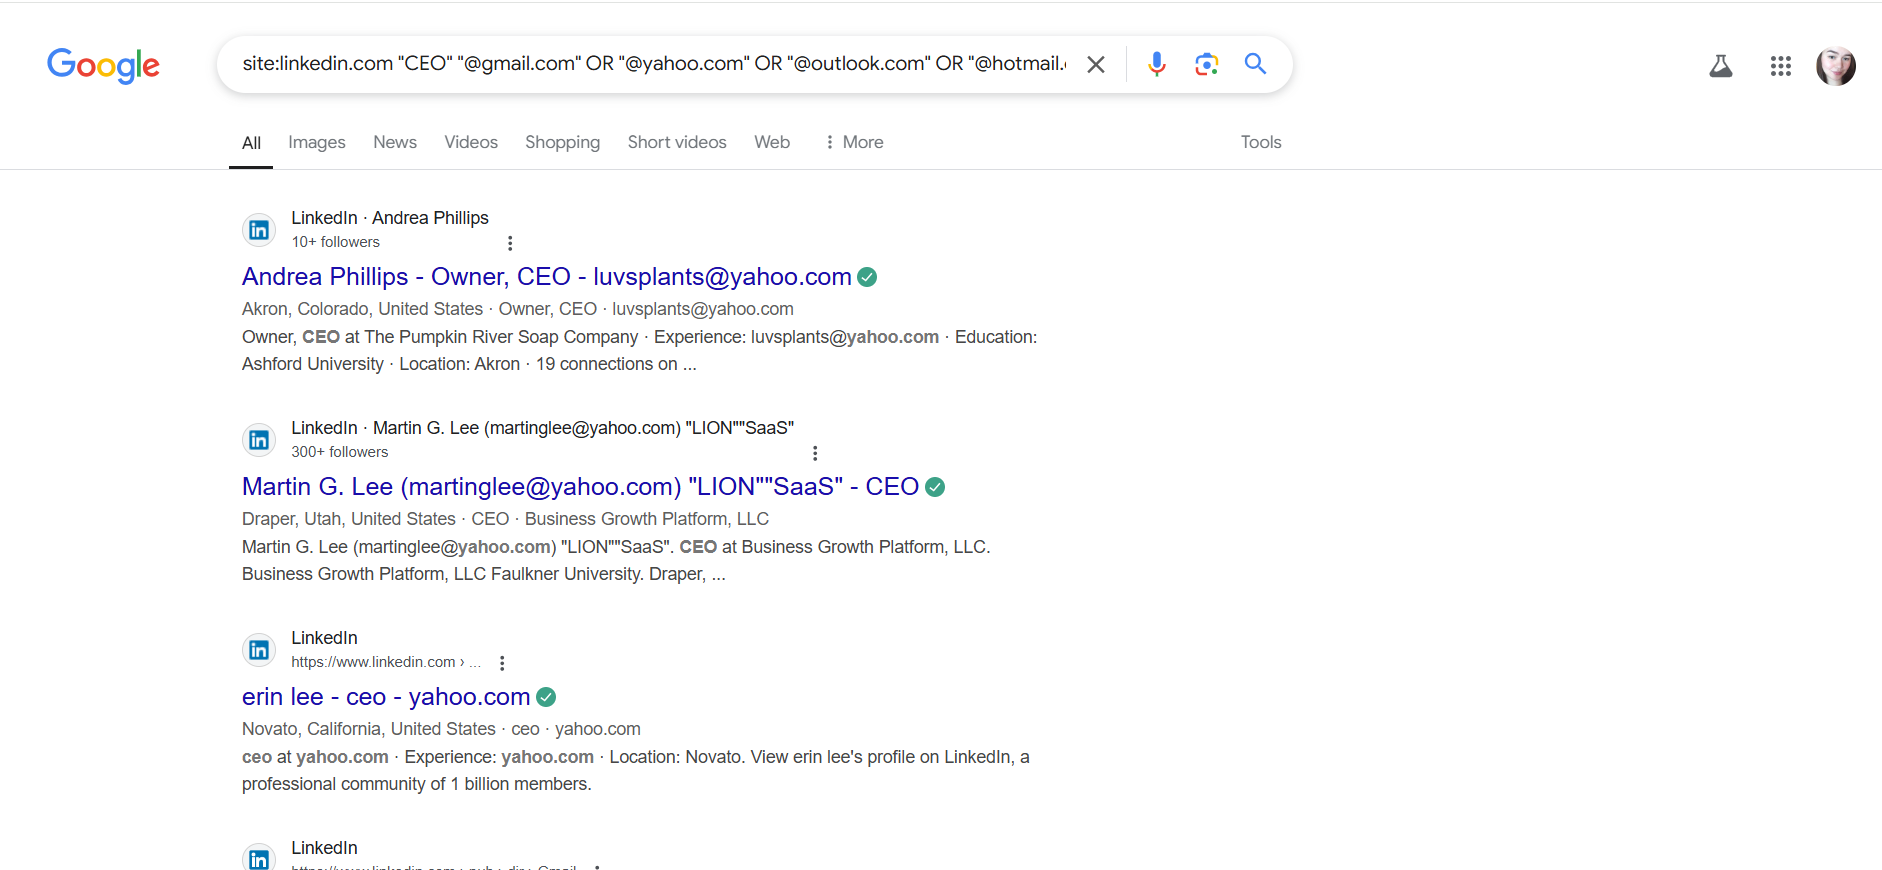Open the search Tools options
1882x870 pixels.
1260,142
